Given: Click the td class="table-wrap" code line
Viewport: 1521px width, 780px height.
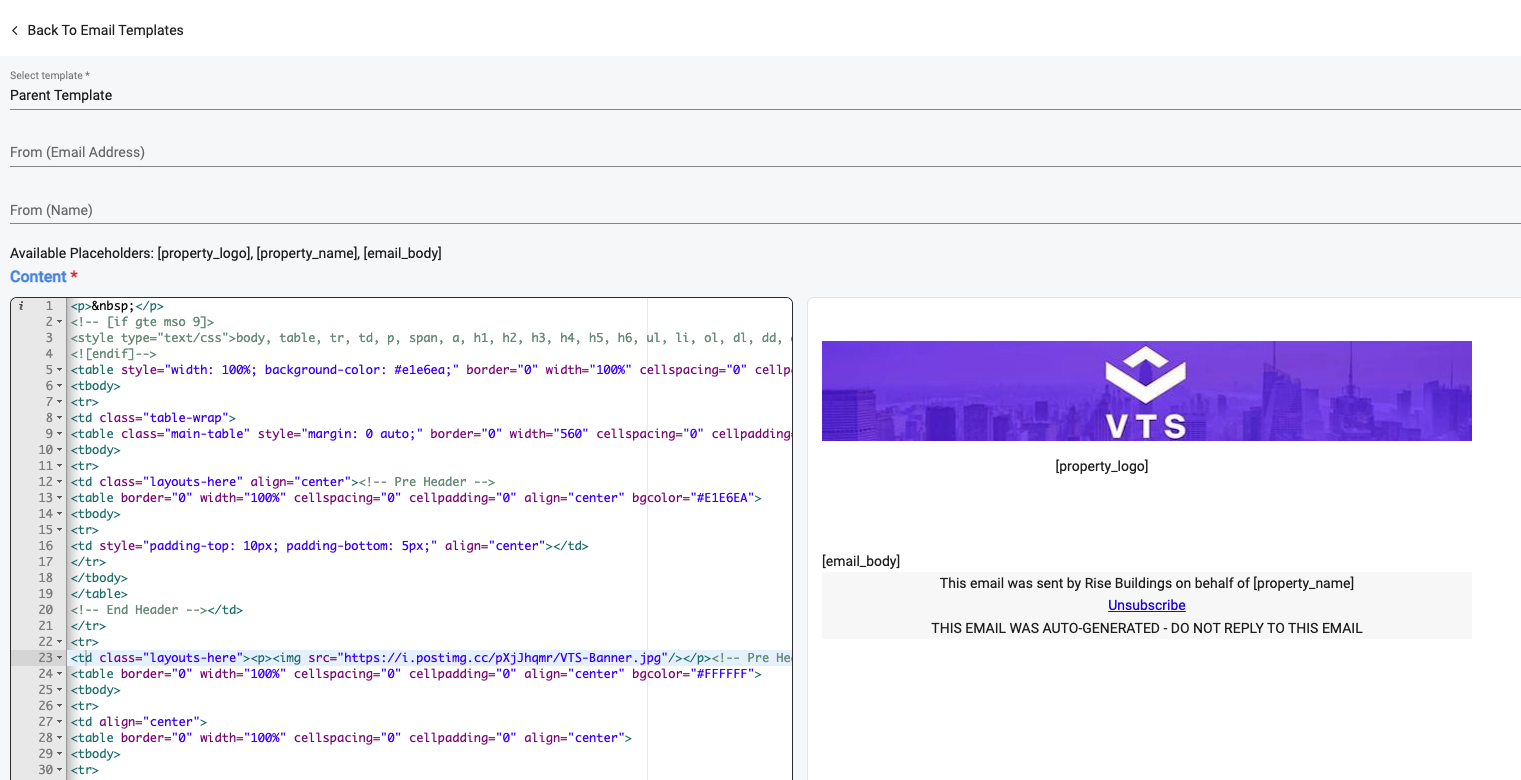Looking at the screenshot, I should pos(153,418).
